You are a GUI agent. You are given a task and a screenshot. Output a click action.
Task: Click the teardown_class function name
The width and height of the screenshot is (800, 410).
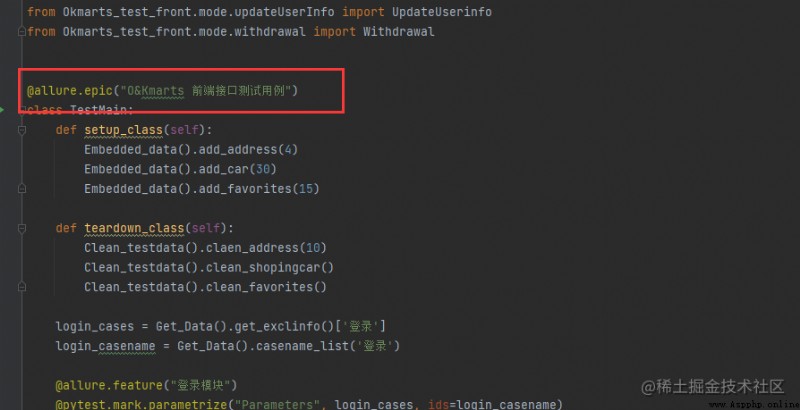[x=134, y=228]
